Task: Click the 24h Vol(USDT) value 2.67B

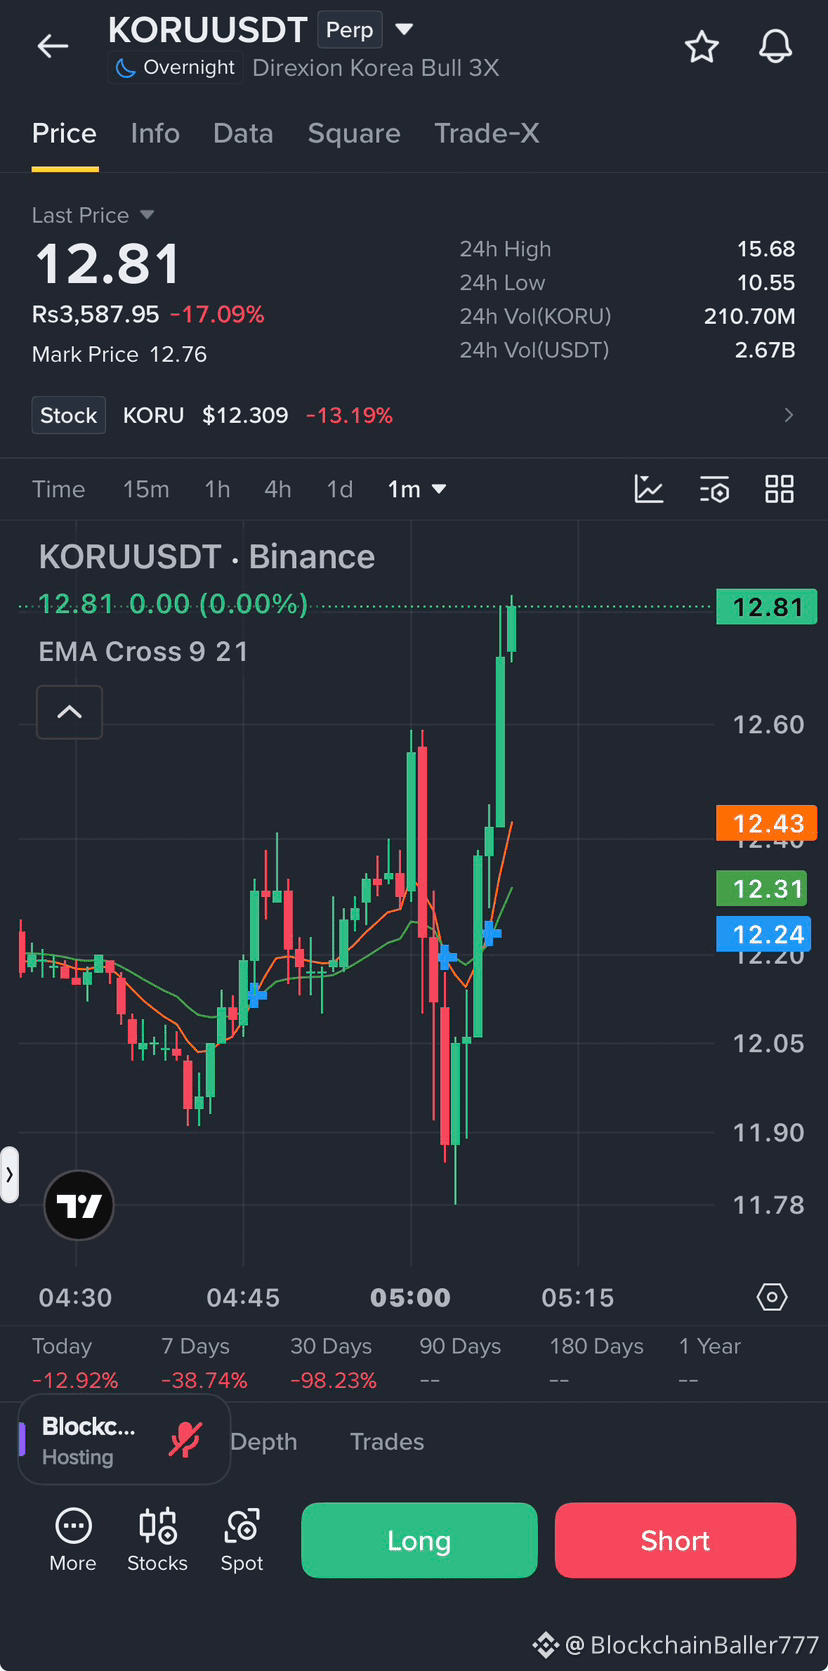Action: tap(765, 350)
